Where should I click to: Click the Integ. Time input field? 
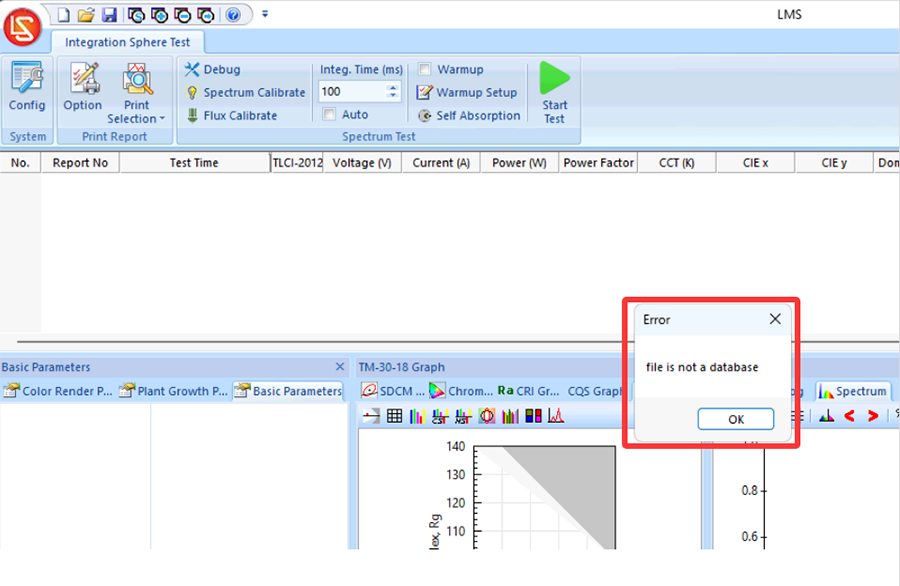tap(351, 92)
